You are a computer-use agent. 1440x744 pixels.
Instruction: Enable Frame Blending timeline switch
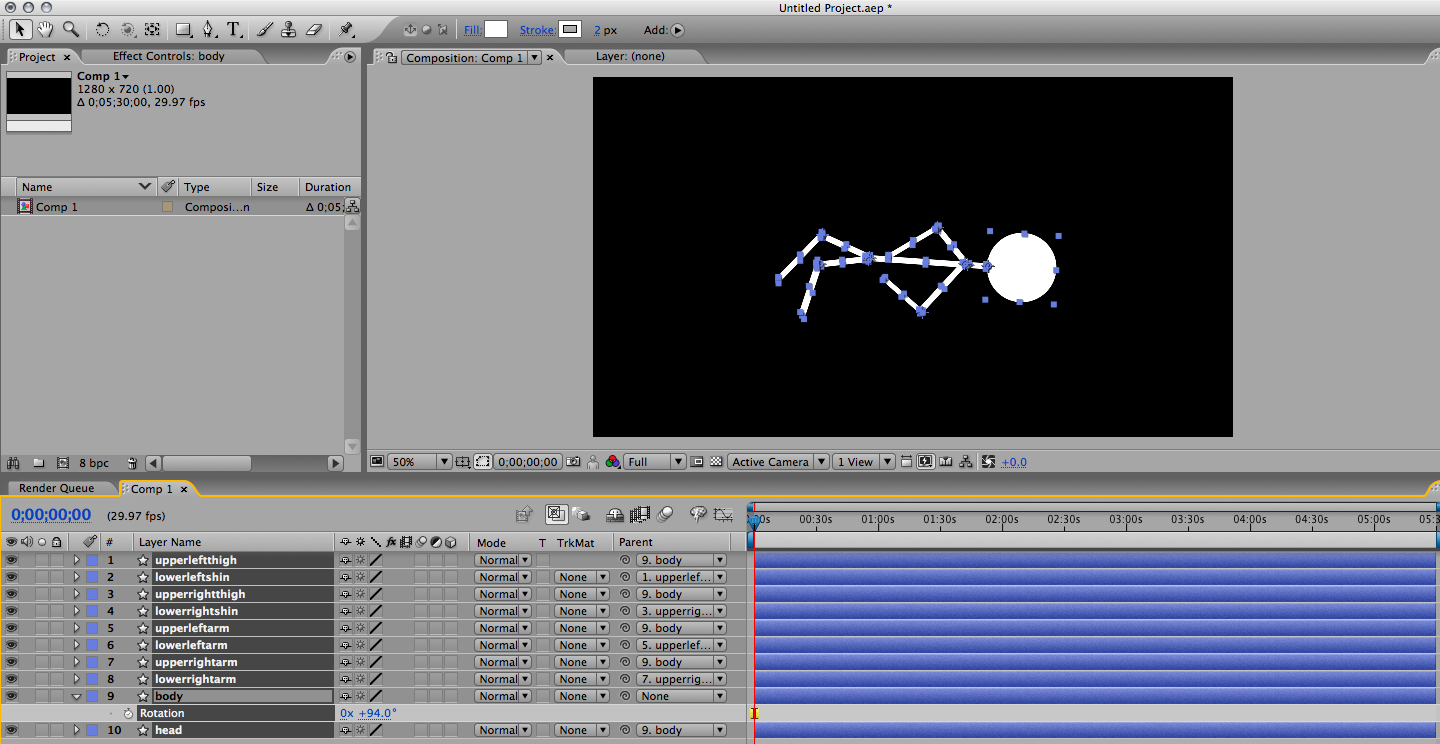(641, 514)
